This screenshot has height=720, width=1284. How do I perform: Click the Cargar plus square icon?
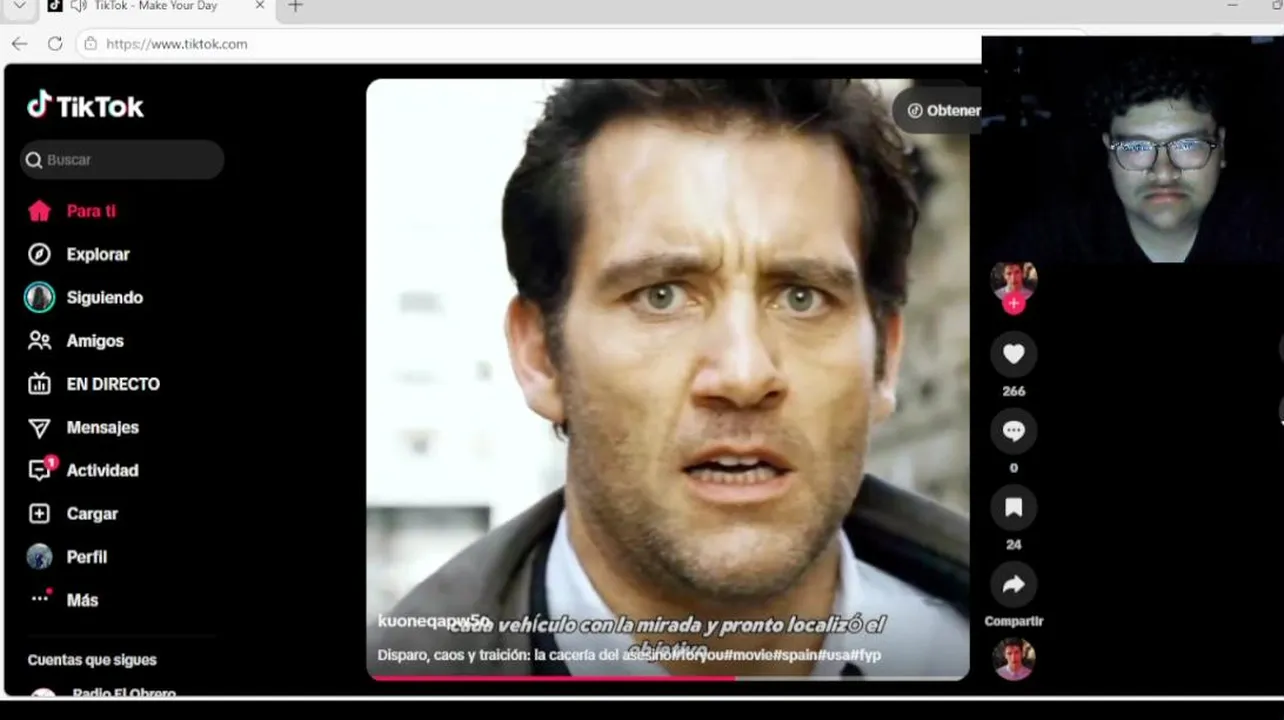pos(39,513)
